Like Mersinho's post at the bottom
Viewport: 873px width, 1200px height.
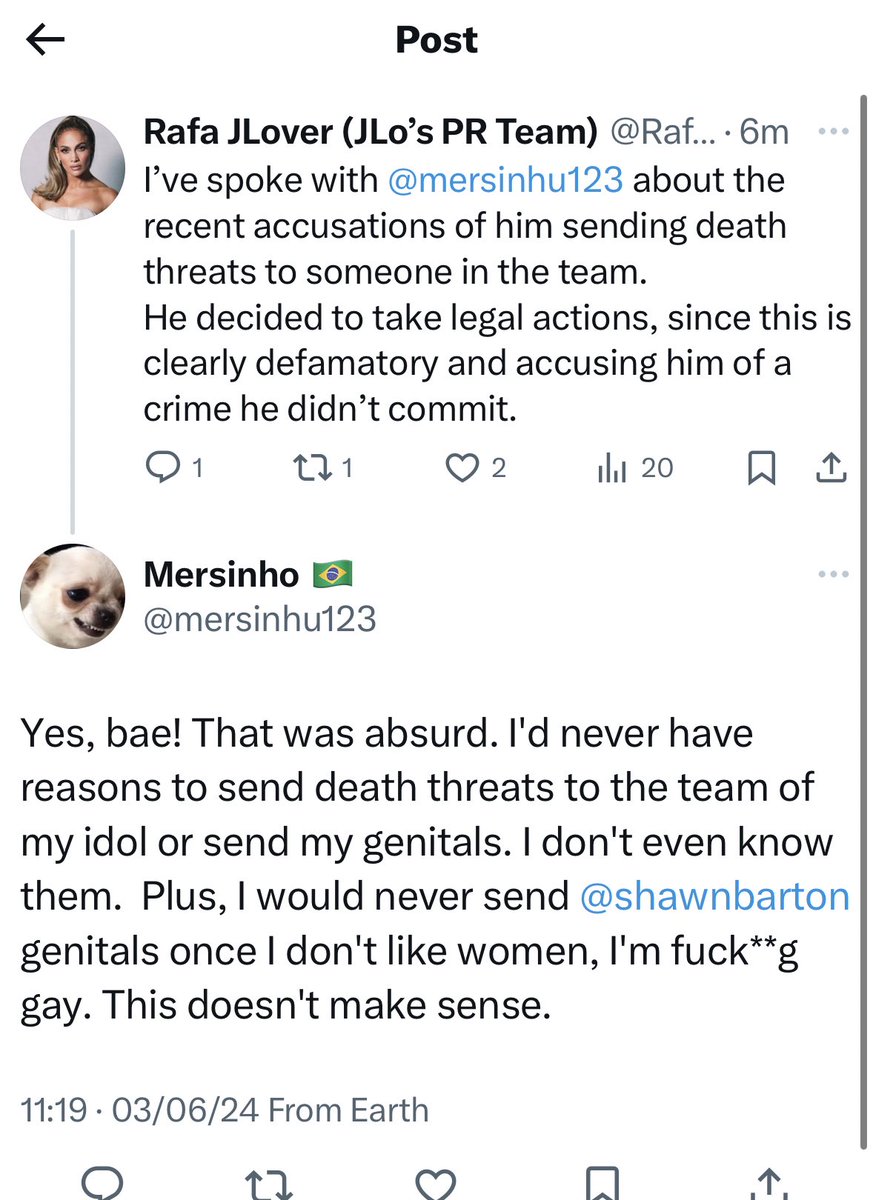tap(437, 1183)
